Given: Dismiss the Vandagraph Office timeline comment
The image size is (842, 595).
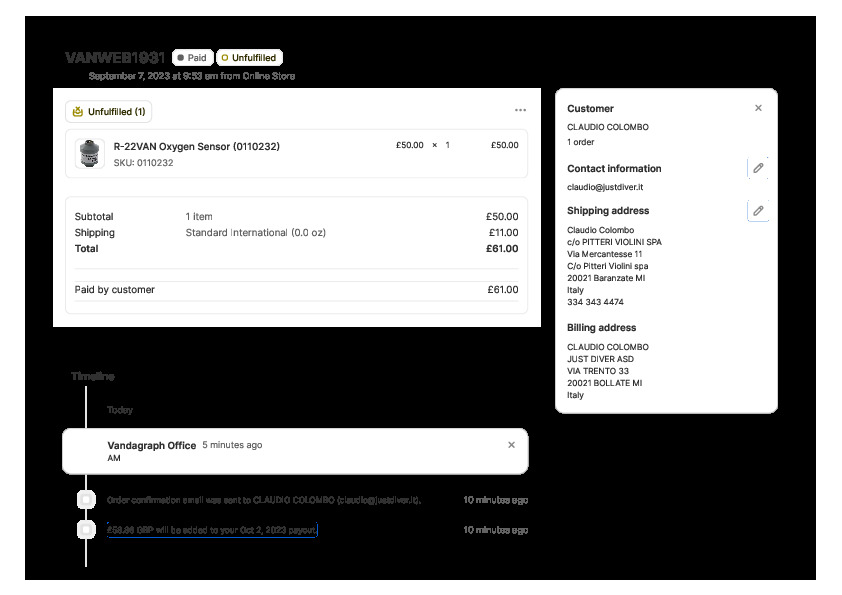Looking at the screenshot, I should pyautogui.click(x=511, y=445).
